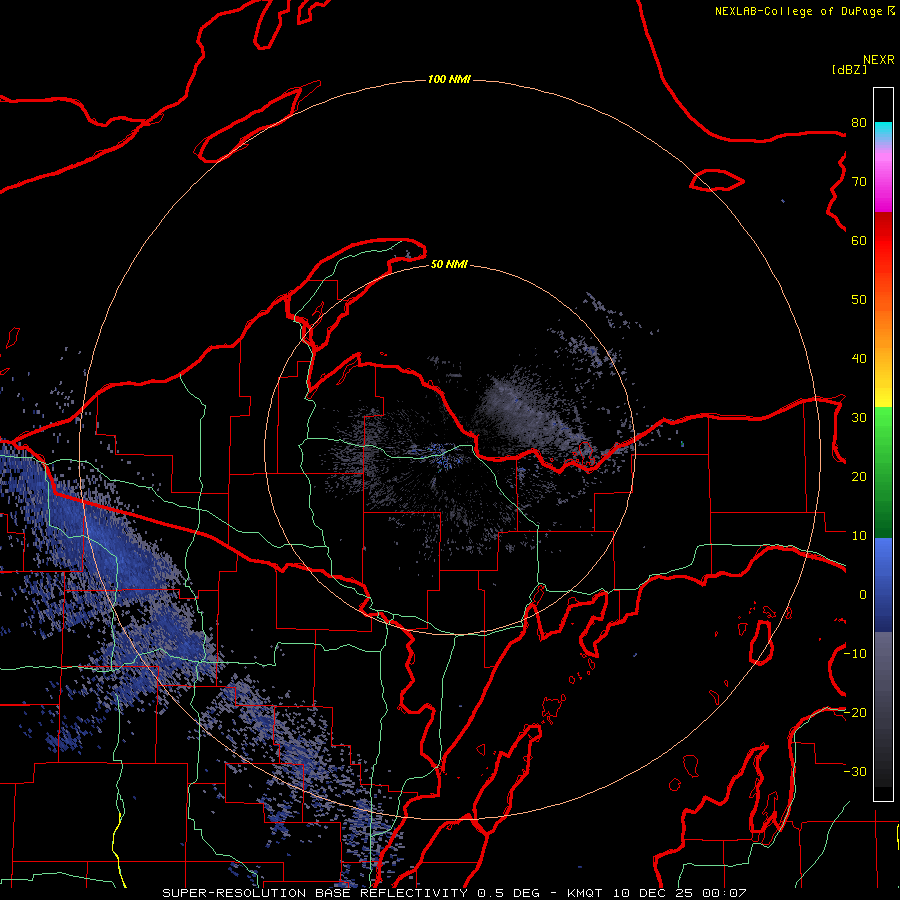Click the 50 dBZ scale value
Viewport: 900px width, 900px height.
click(x=859, y=300)
